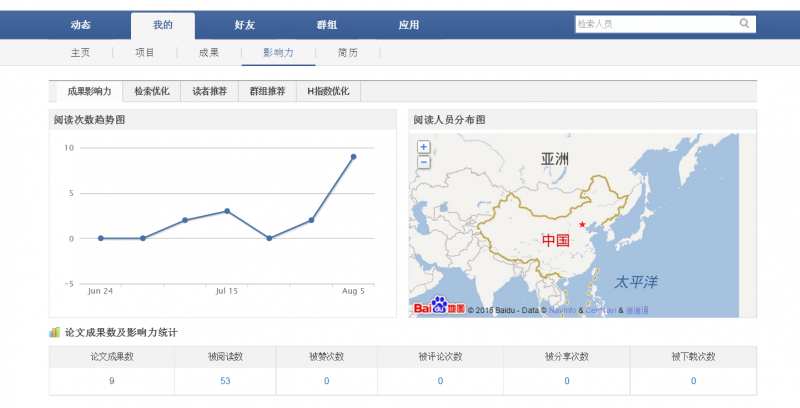The width and height of the screenshot is (800, 408).
Task: Click the 亚洲 label on the map
Action: tap(555, 159)
